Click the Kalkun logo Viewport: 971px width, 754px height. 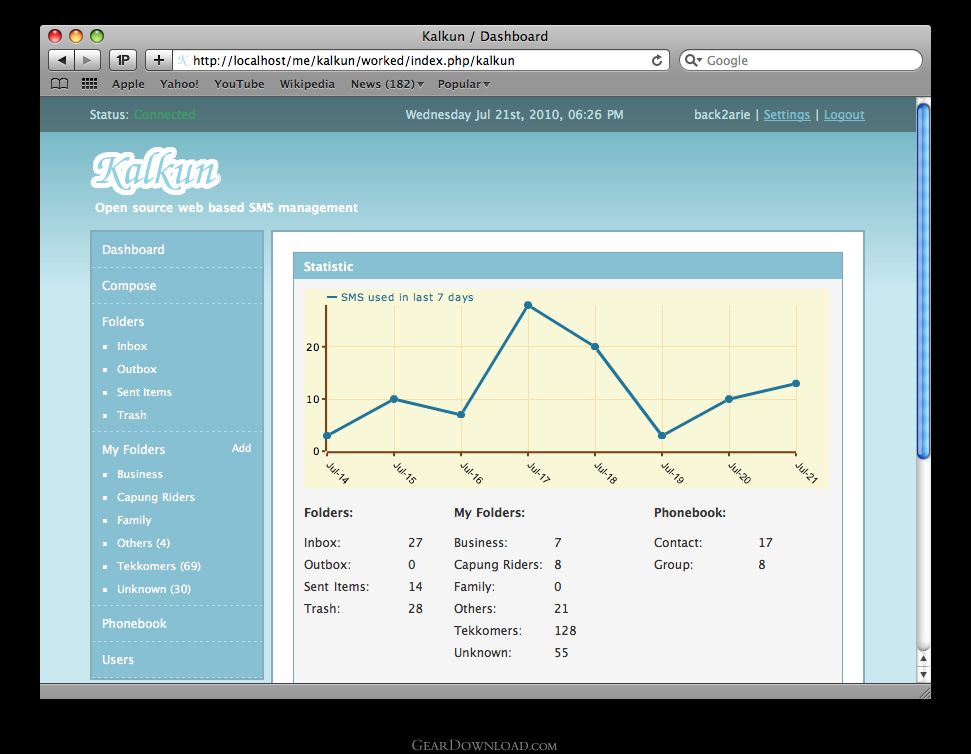click(155, 171)
